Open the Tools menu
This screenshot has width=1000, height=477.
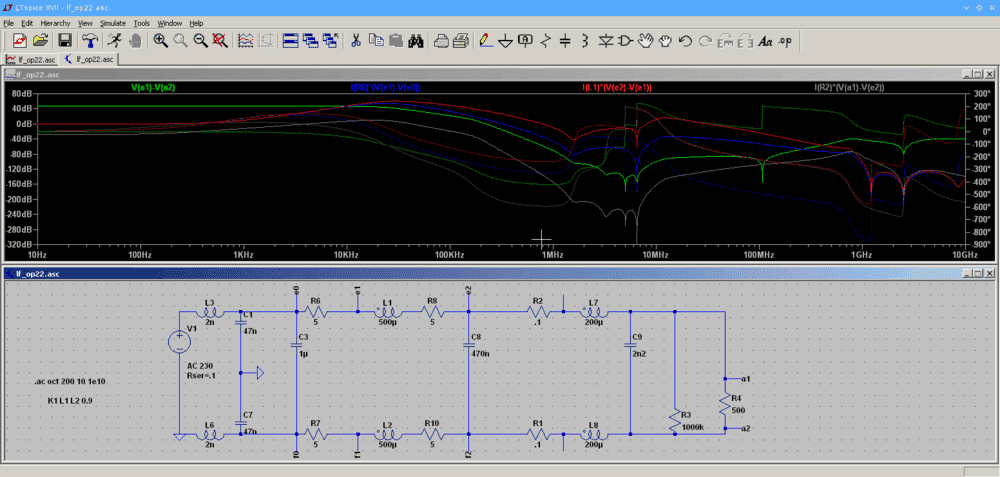pos(142,22)
